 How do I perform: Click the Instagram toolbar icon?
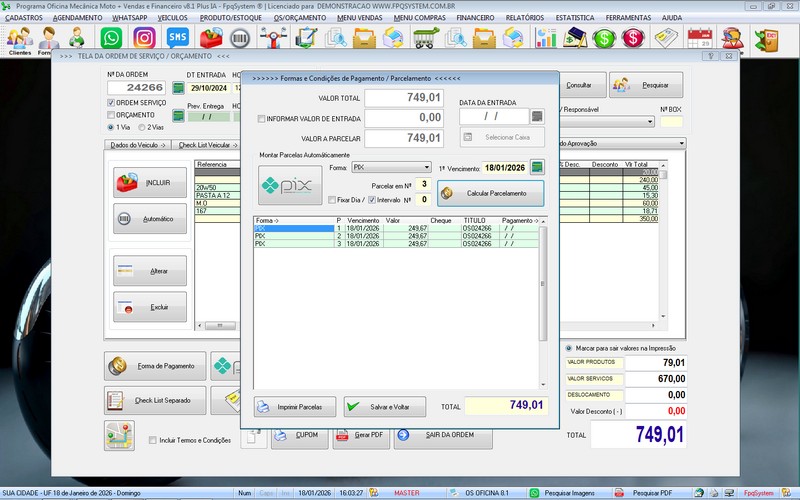(x=144, y=38)
